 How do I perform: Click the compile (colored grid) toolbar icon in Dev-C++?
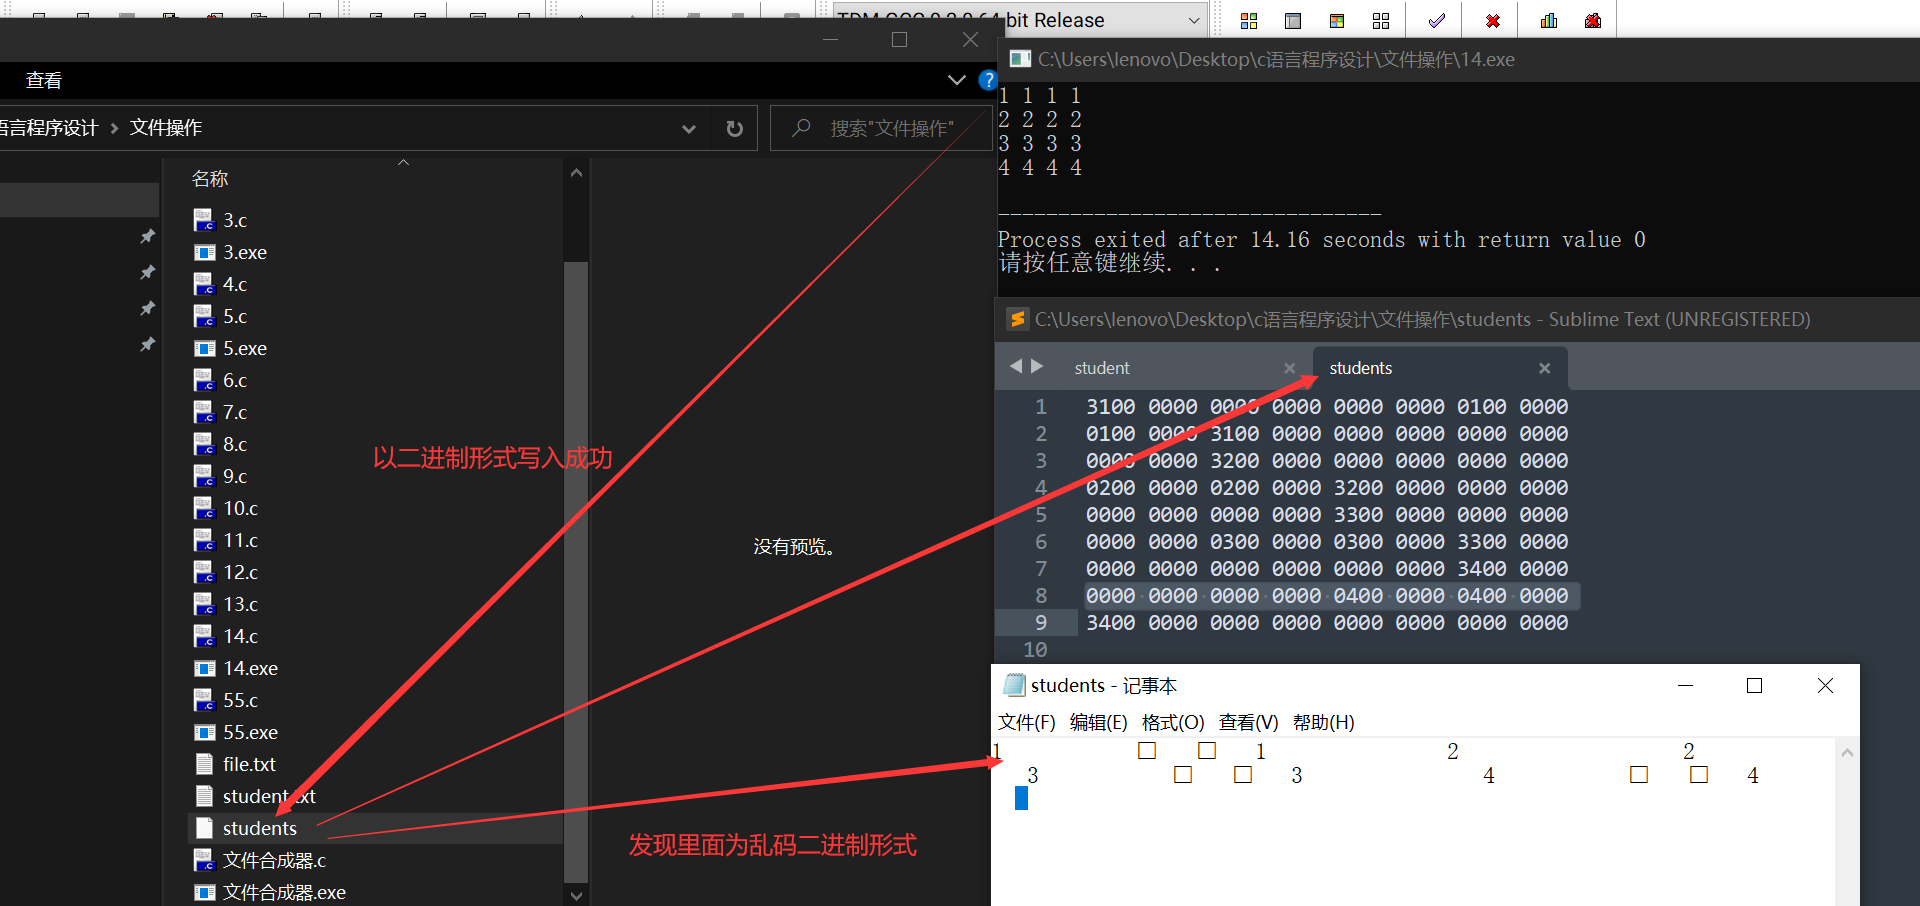pyautogui.click(x=1249, y=20)
